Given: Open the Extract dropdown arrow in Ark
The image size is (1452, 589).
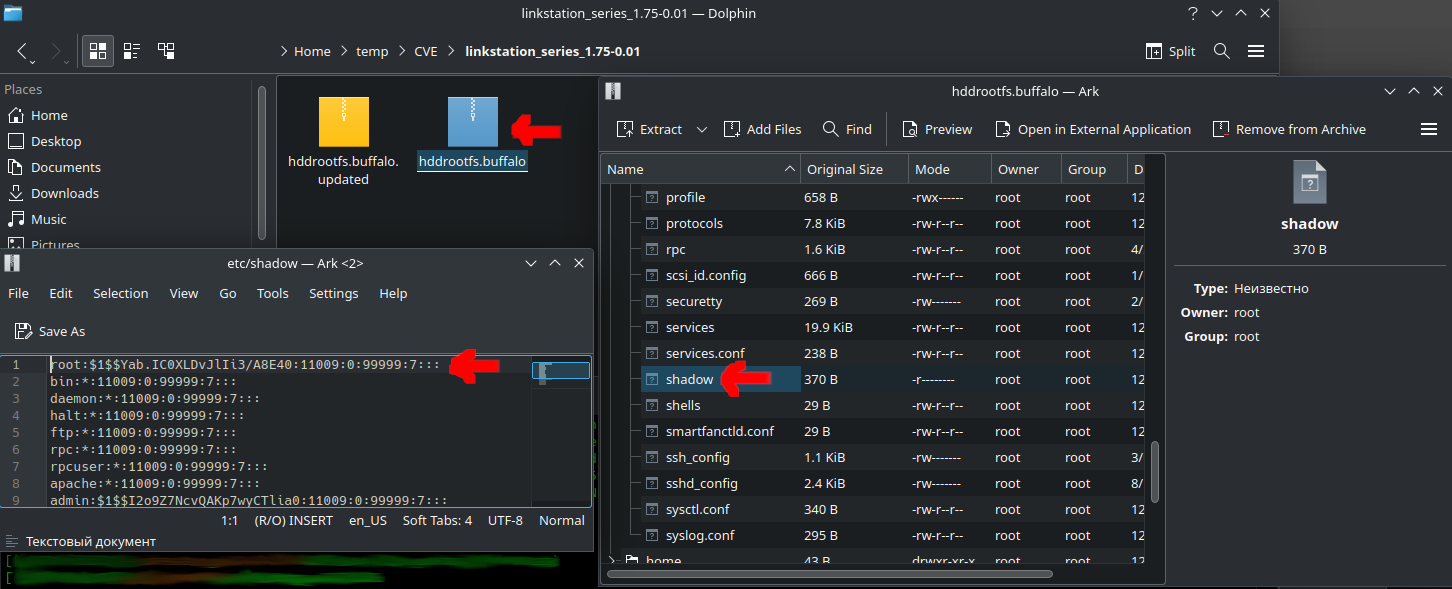Looking at the screenshot, I should point(701,129).
